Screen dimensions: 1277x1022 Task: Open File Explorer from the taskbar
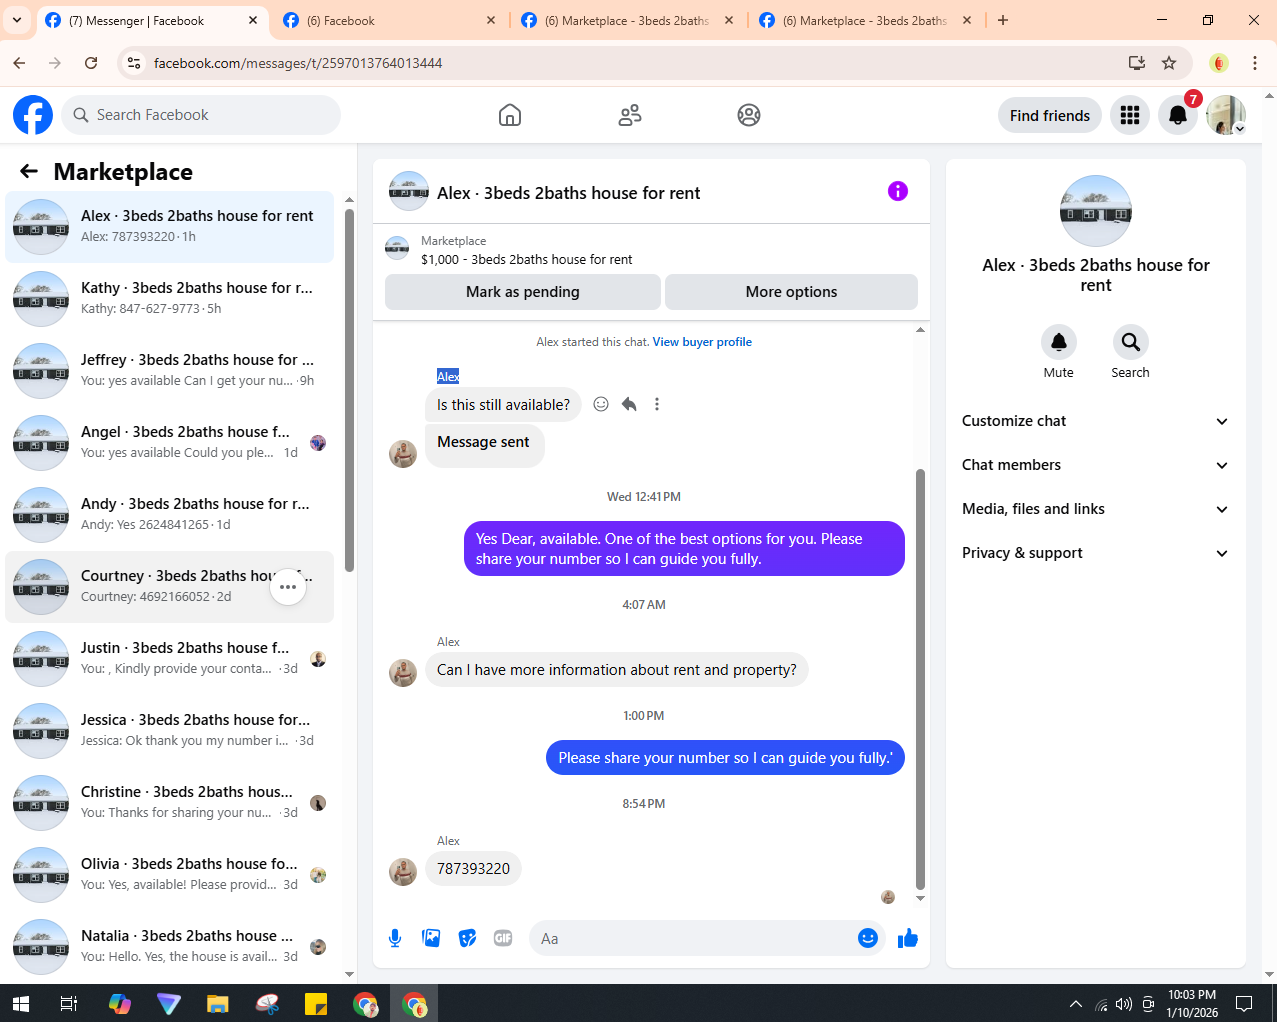click(218, 1003)
